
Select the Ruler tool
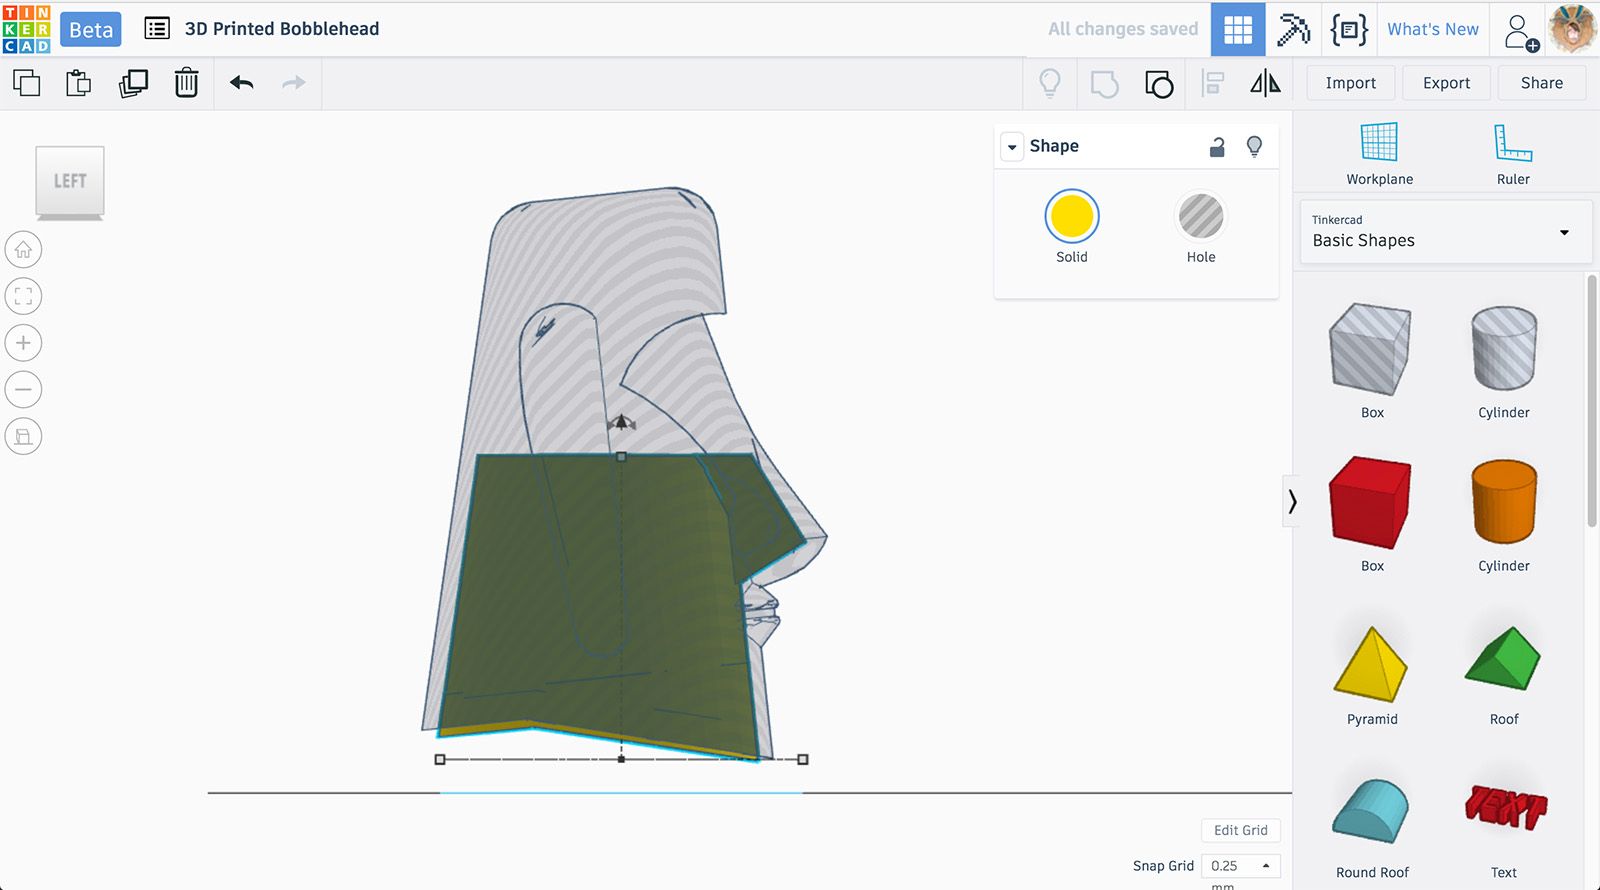coord(1513,154)
